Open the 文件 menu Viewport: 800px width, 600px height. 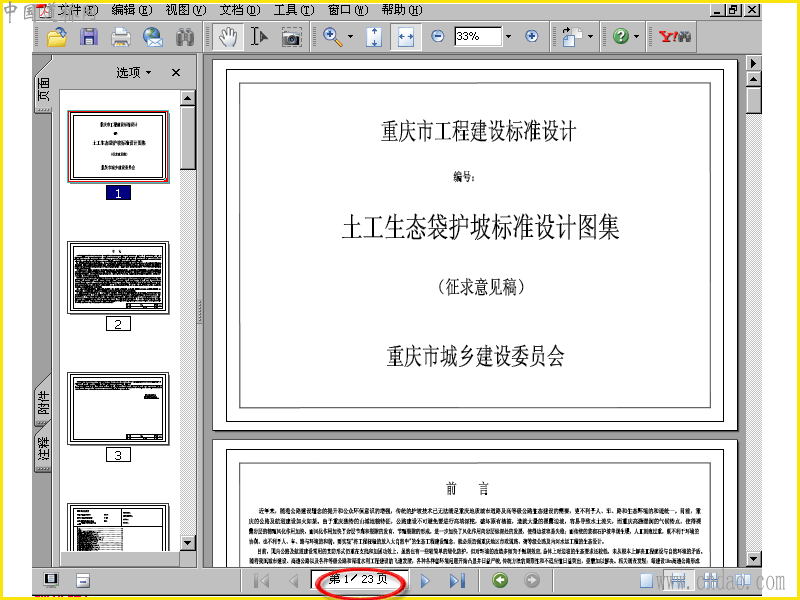pyautogui.click(x=77, y=10)
